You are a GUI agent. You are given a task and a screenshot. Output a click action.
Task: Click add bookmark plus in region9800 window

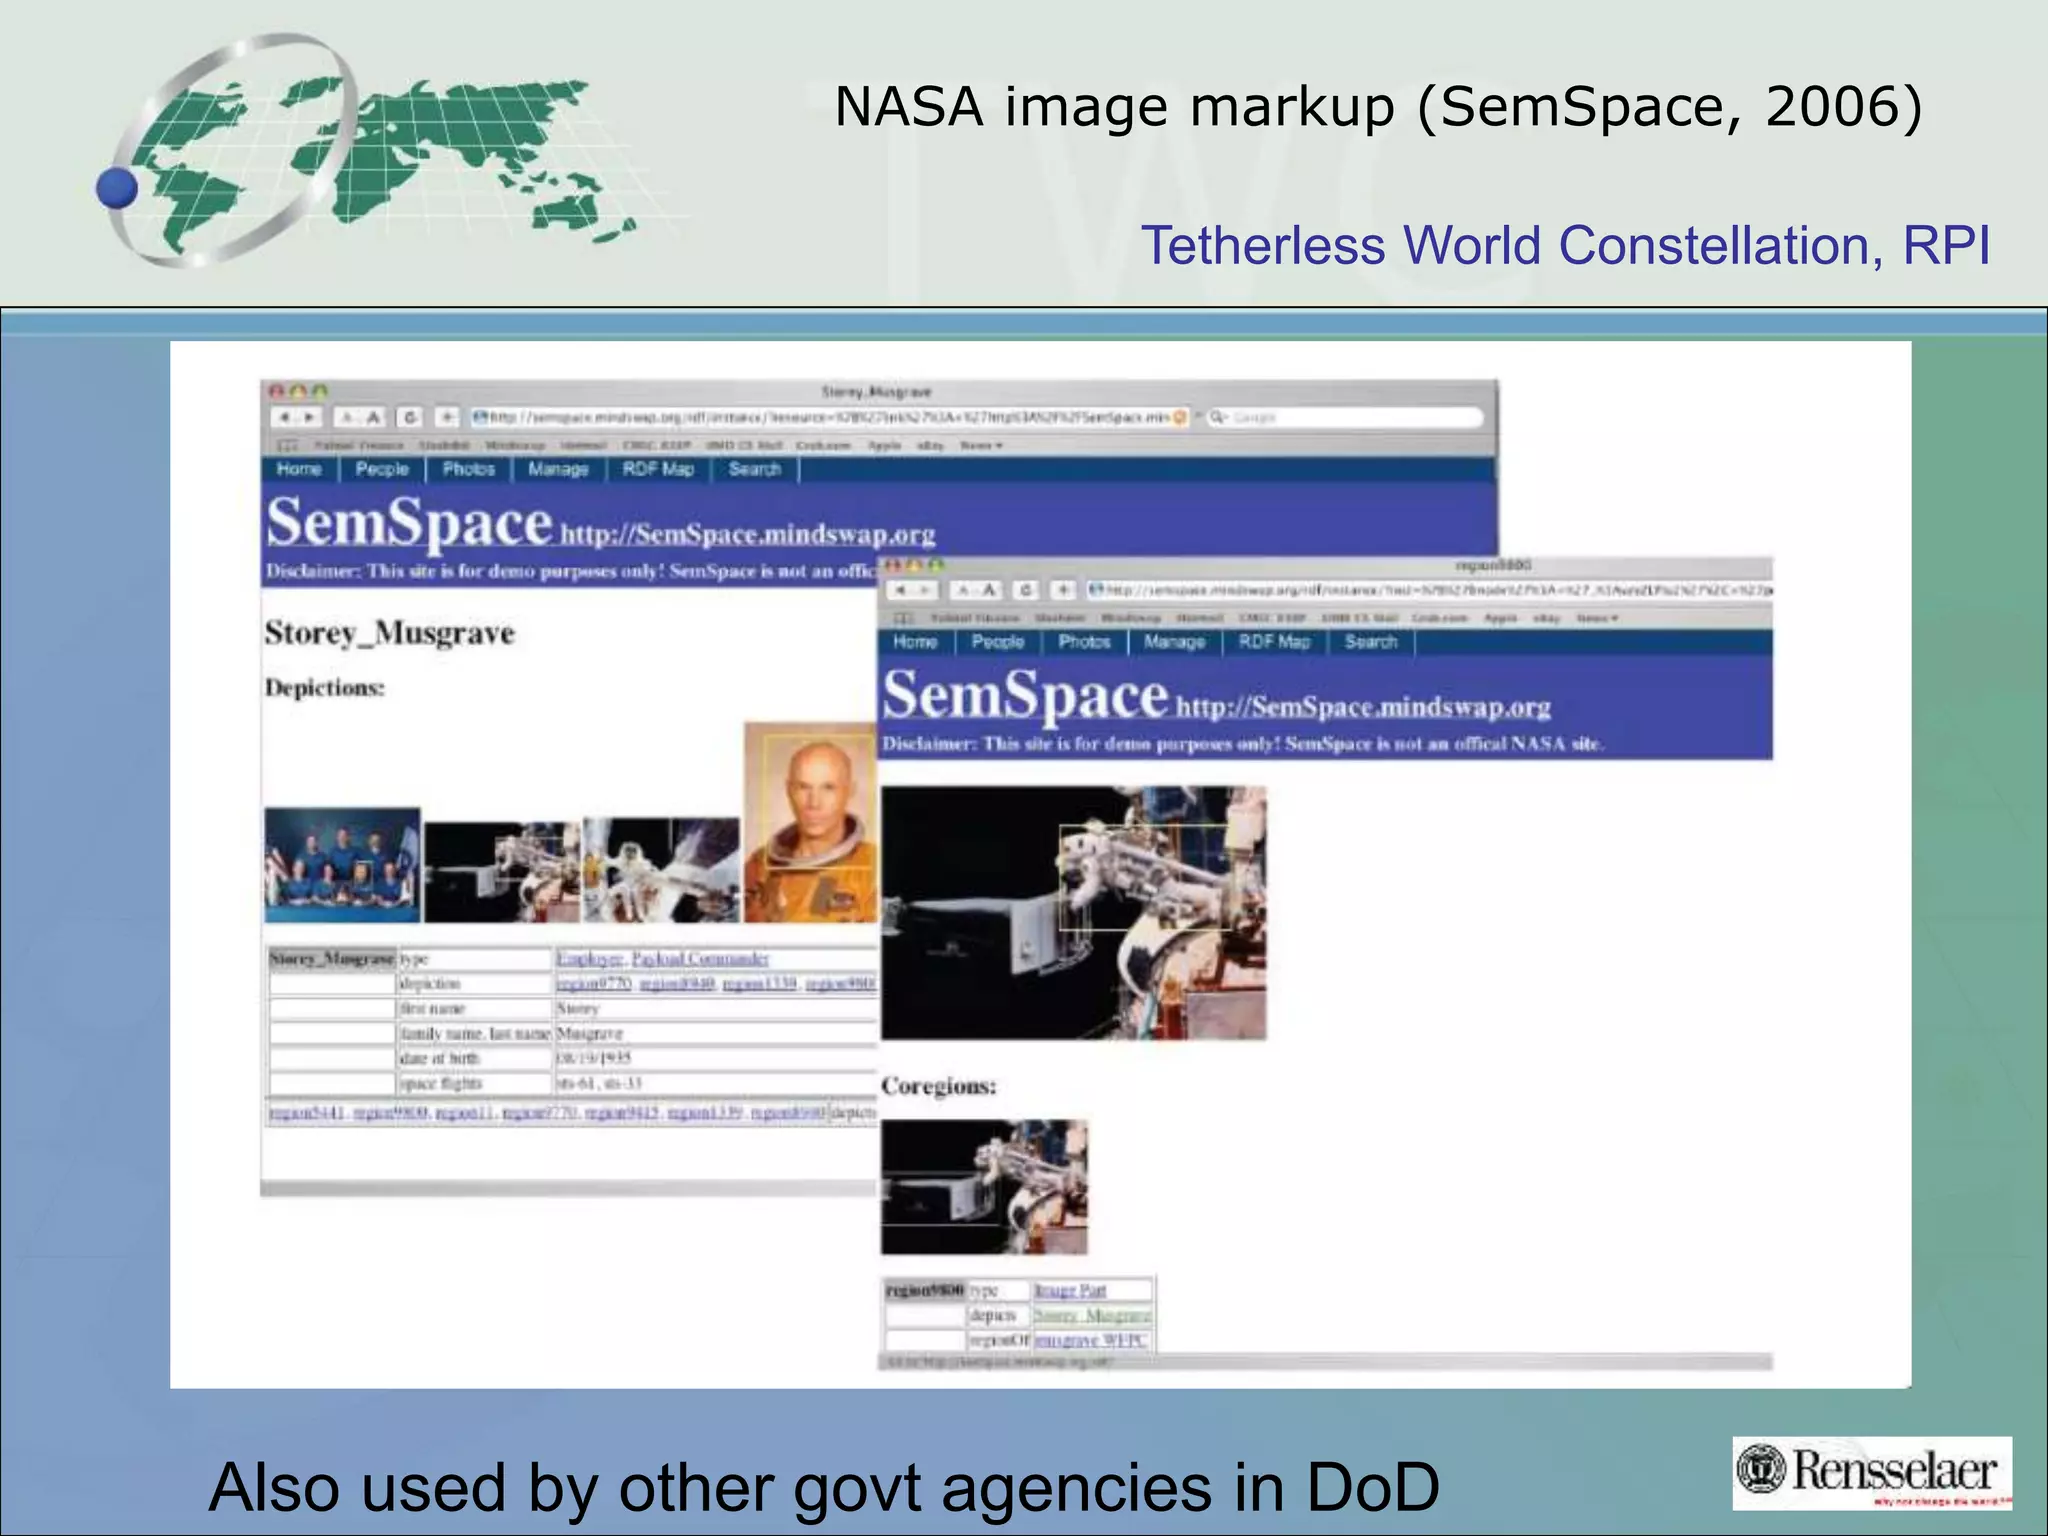click(x=1064, y=590)
